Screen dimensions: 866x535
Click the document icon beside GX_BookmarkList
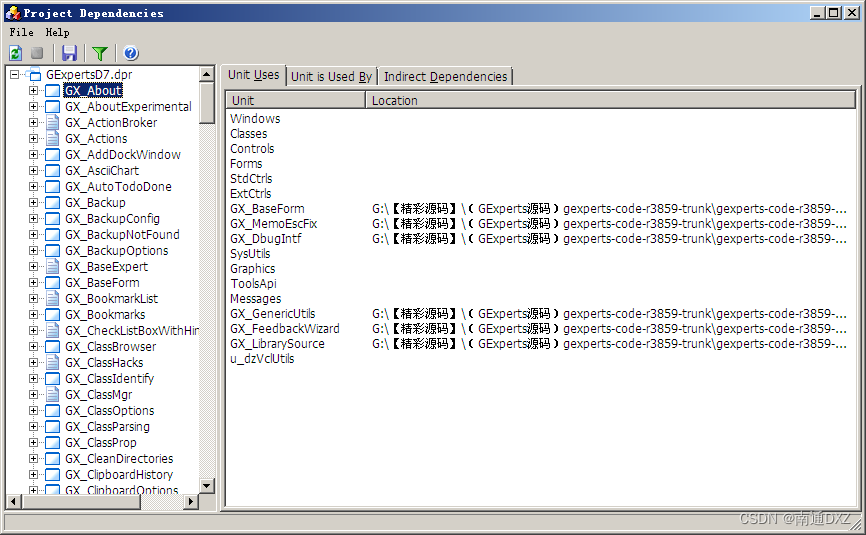tap(52, 299)
